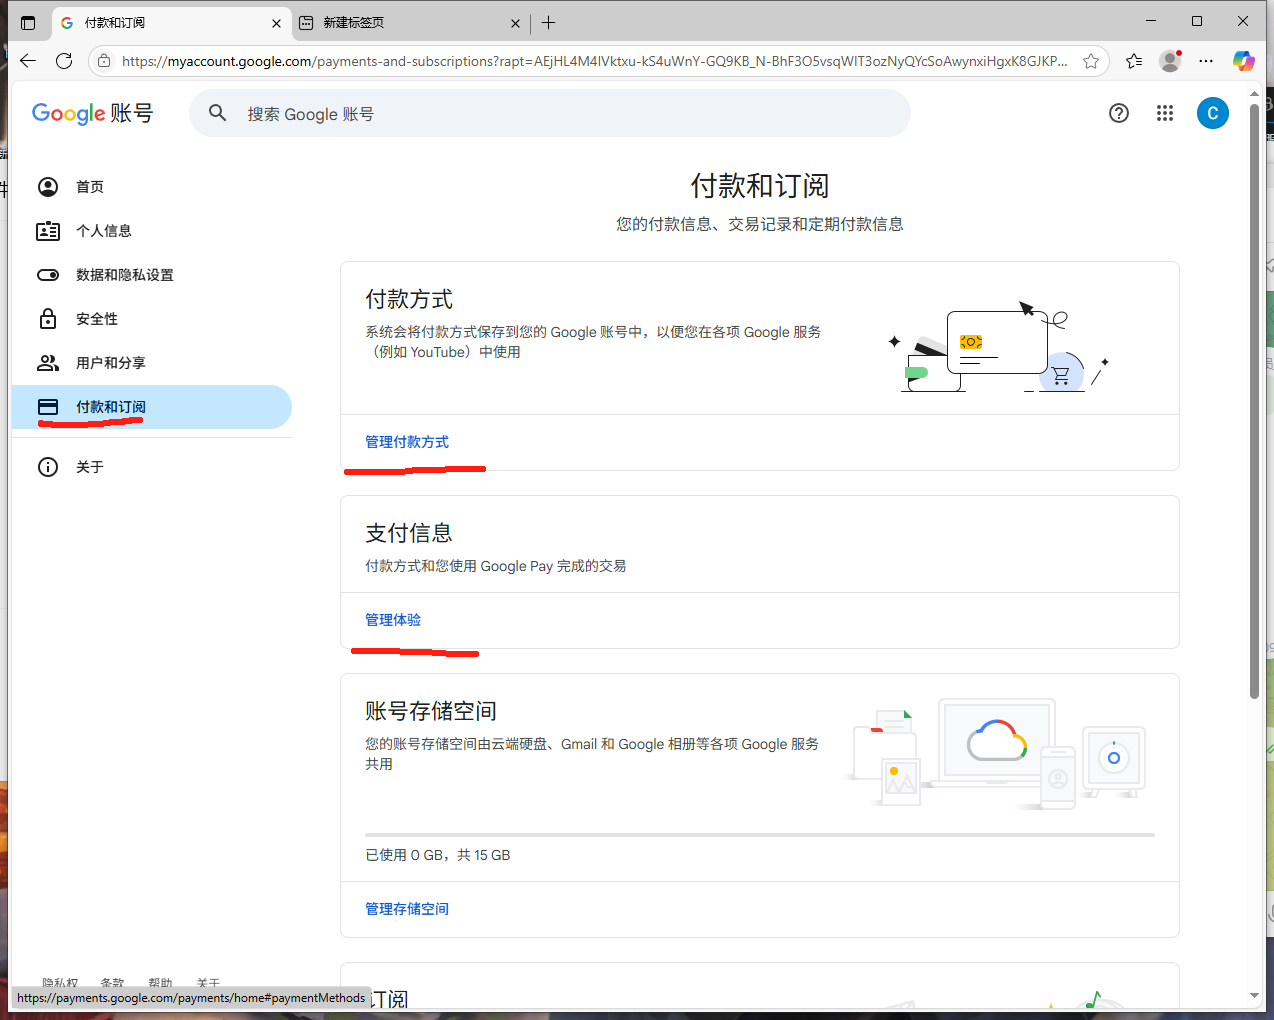Click the help question mark icon

click(x=1119, y=113)
